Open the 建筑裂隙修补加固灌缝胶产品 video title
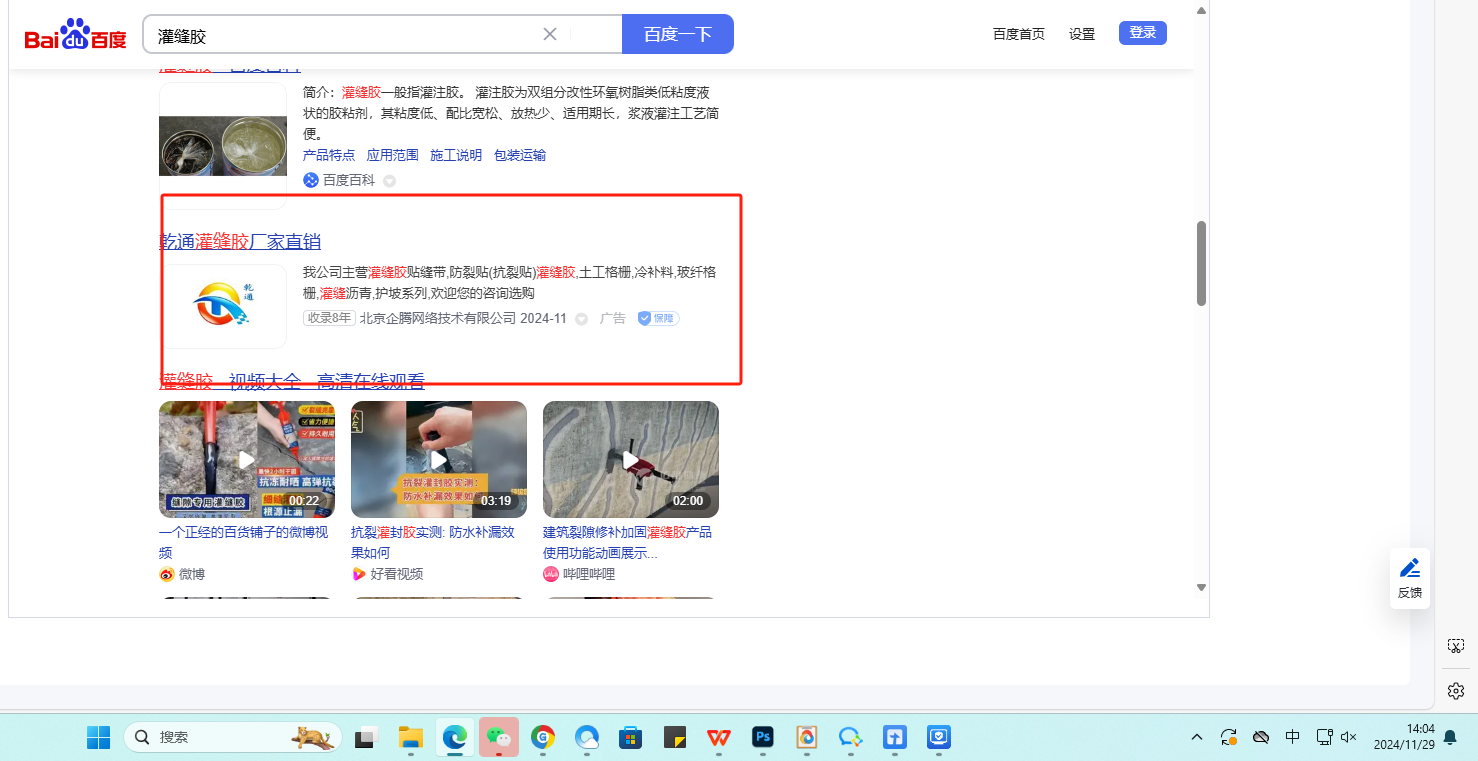This screenshot has width=1478, height=761. 628,542
